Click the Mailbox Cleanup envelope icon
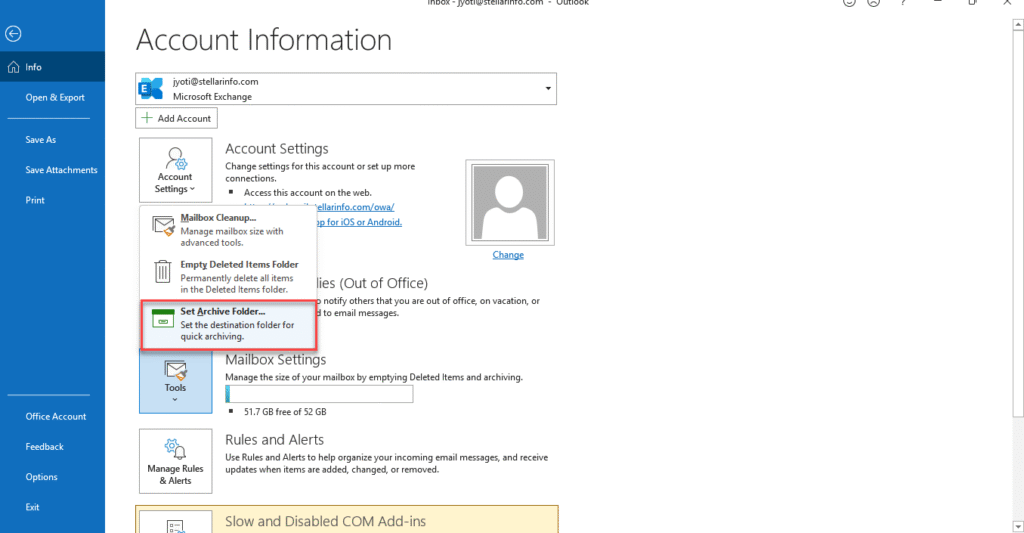The height and width of the screenshot is (533, 1024). [162, 225]
